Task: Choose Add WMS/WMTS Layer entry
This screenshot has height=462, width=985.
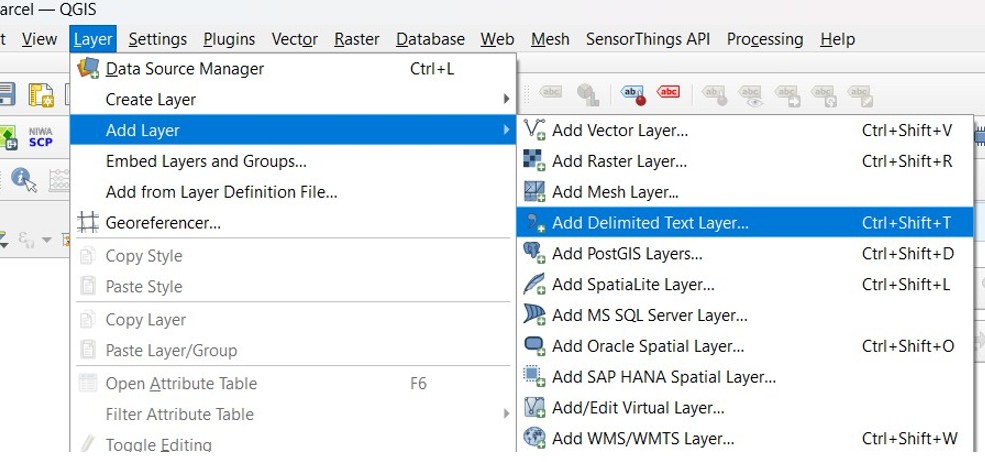Action: pyautogui.click(x=745, y=437)
